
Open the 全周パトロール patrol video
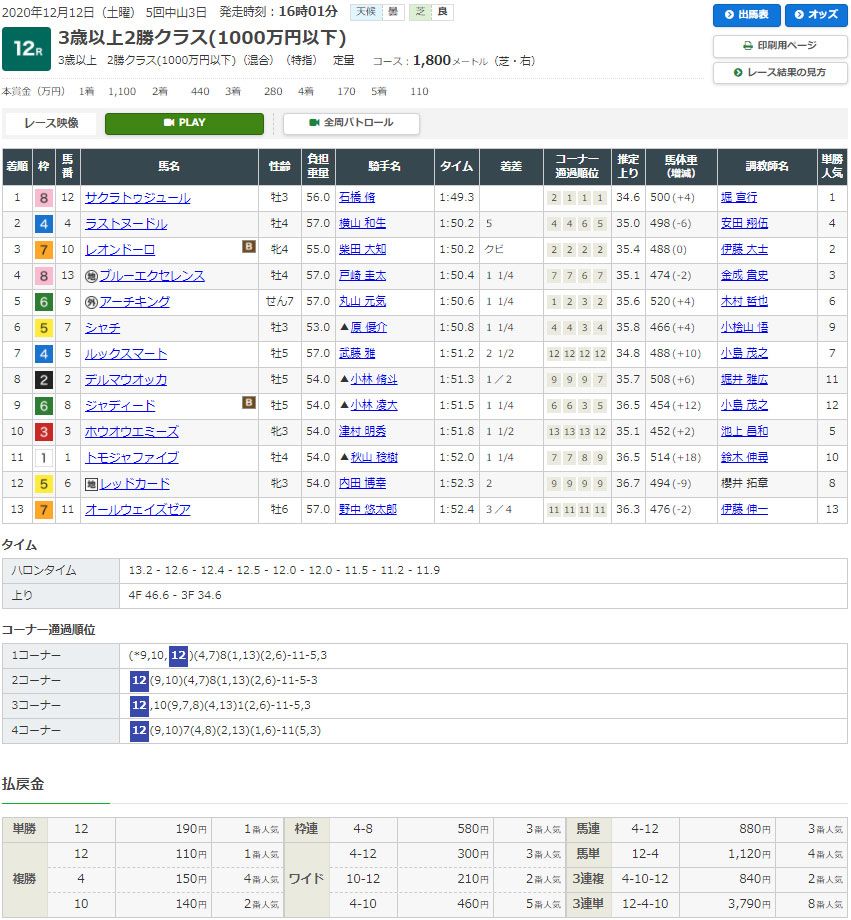(x=351, y=123)
